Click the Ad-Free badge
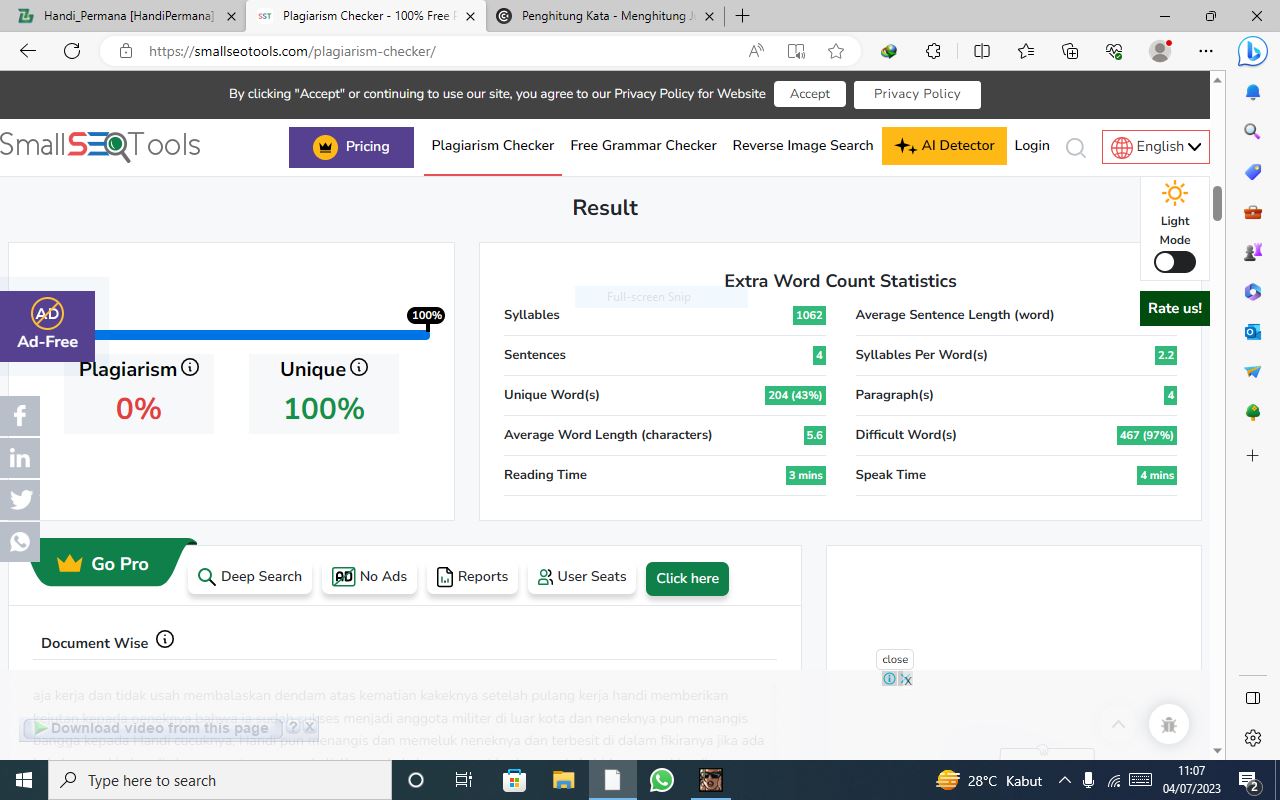 coord(47,326)
